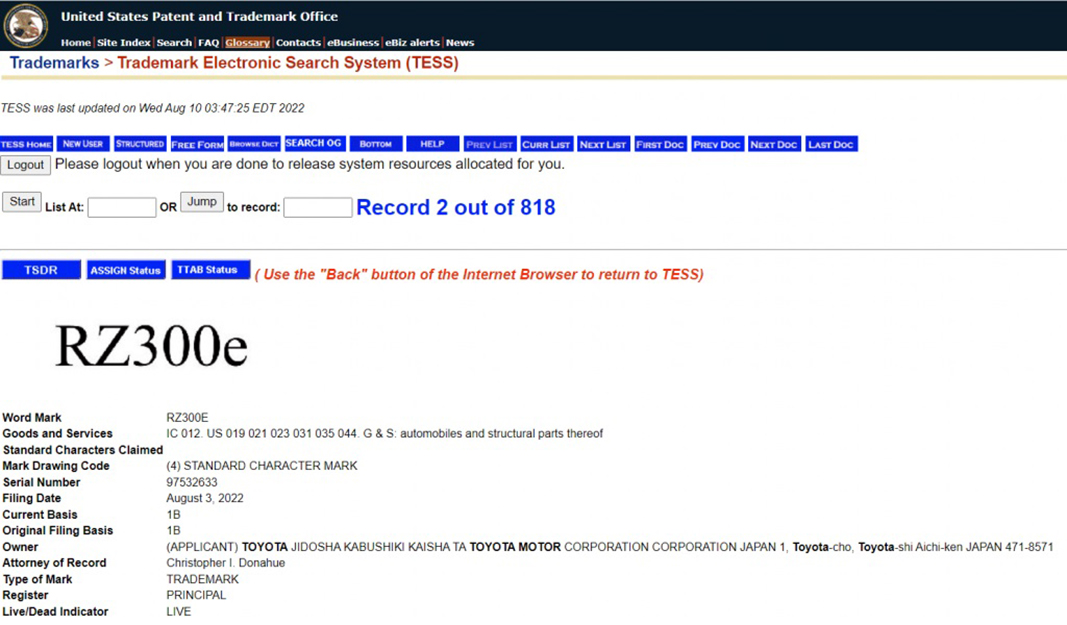Go to Last Doc button
Viewport: 1067px width, 625px height.
[831, 144]
